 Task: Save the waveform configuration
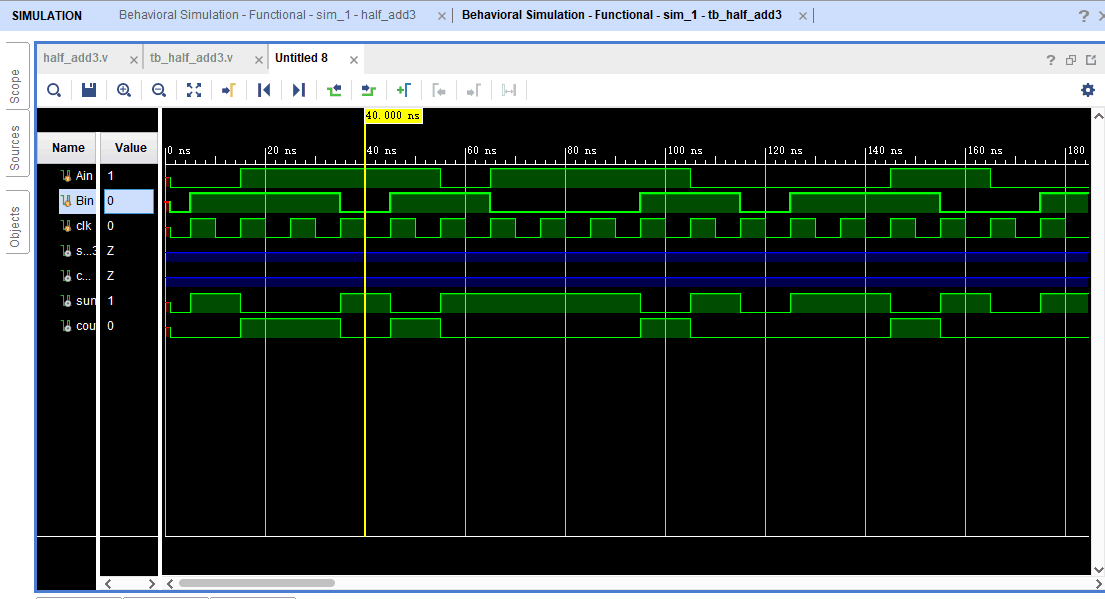tap(89, 90)
